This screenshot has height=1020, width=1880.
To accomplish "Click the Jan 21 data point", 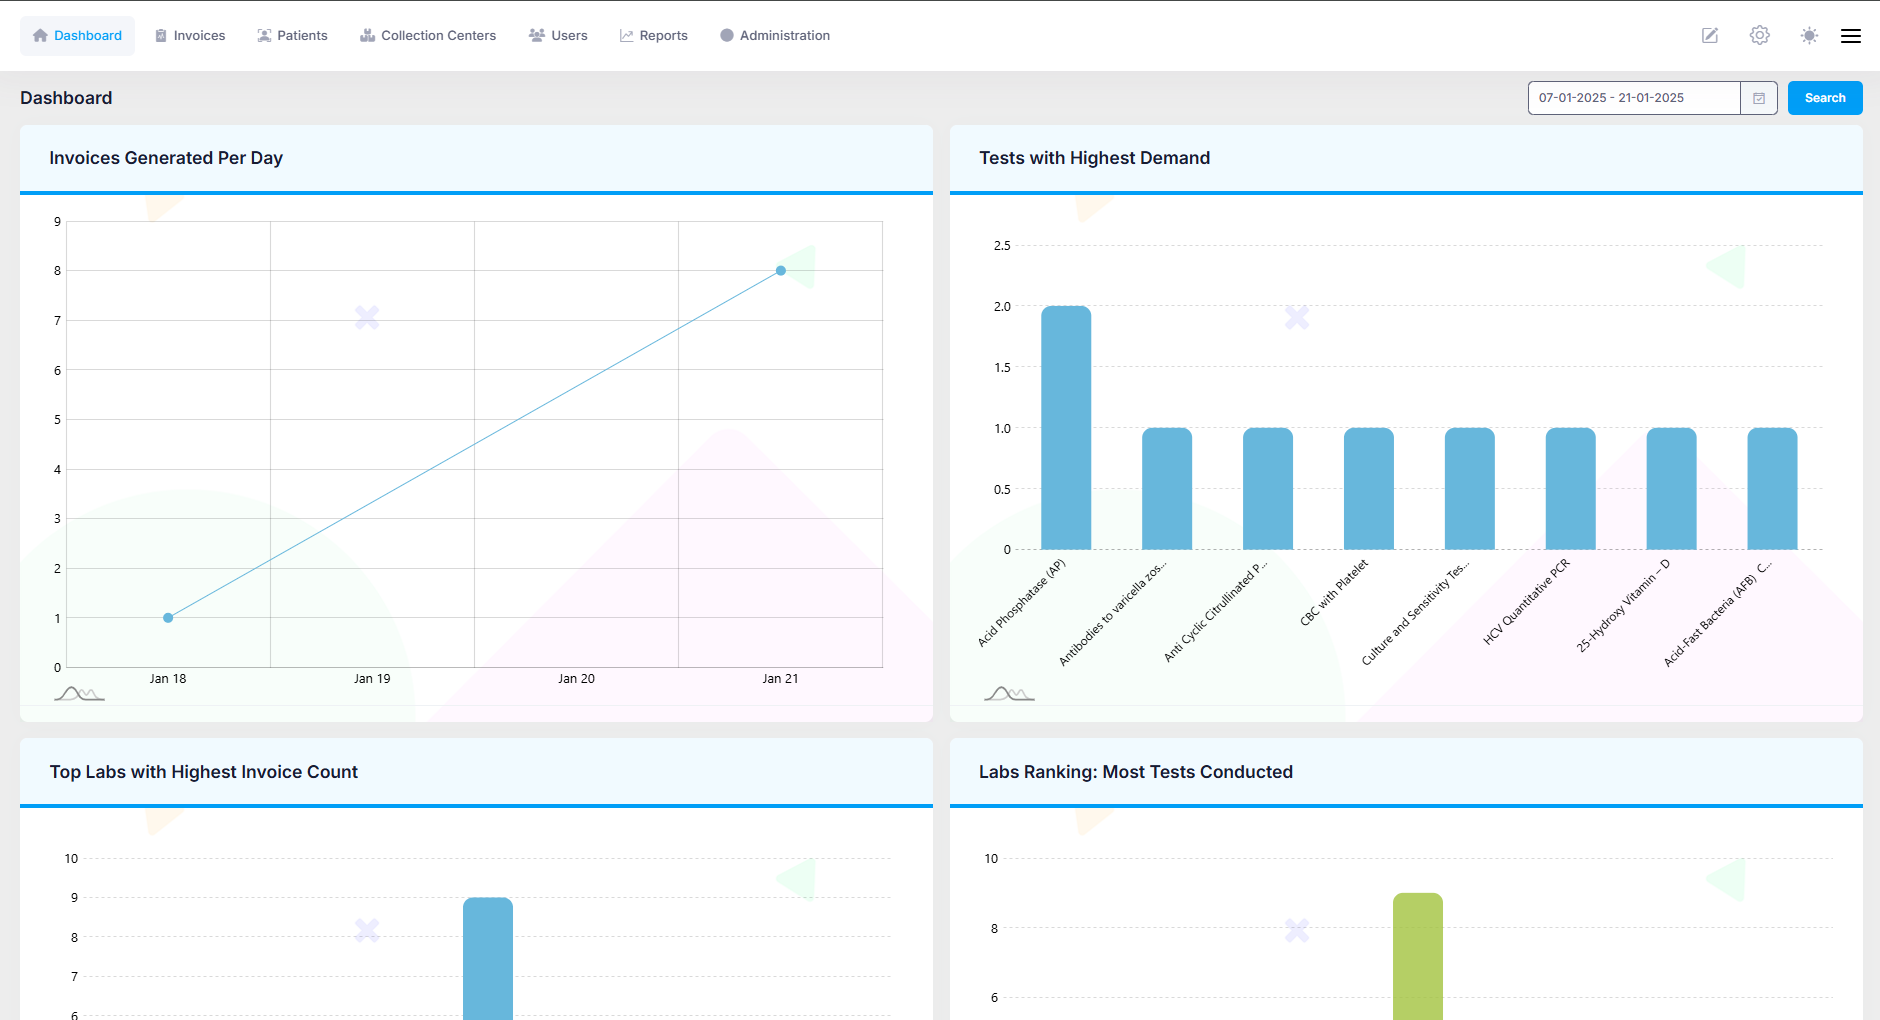I will [781, 271].
